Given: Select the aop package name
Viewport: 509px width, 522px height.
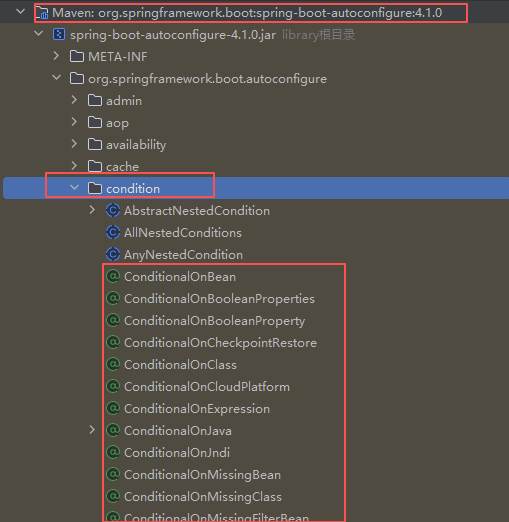Looking at the screenshot, I should point(117,123).
